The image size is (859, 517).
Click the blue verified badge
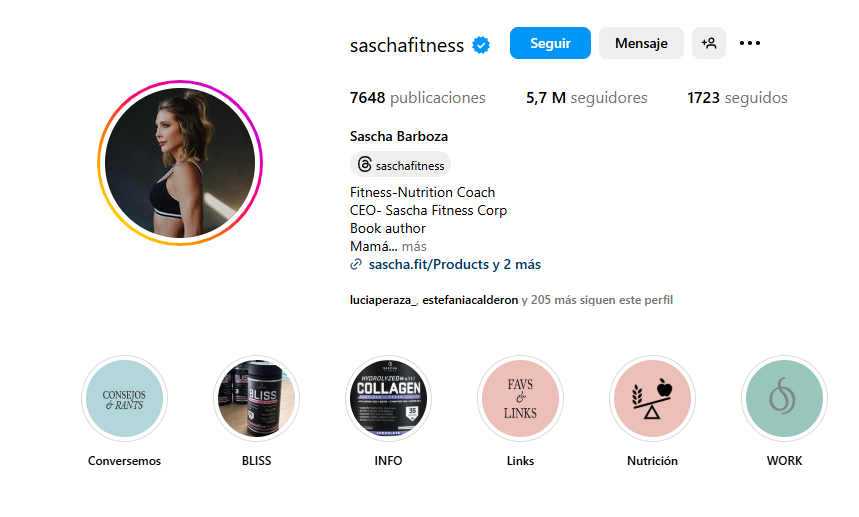pyautogui.click(x=481, y=45)
